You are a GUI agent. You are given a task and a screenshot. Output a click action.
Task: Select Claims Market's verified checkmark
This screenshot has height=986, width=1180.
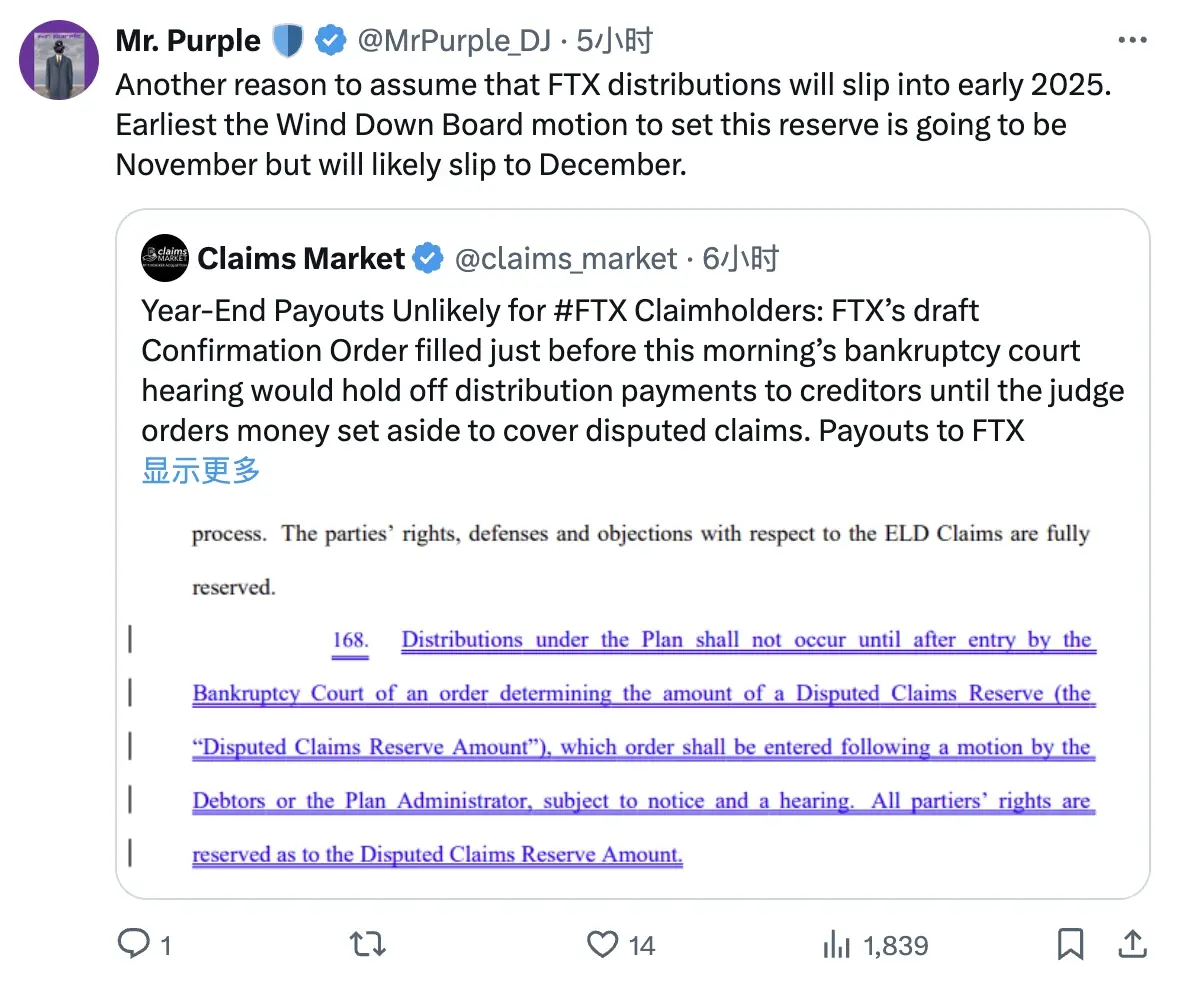pyautogui.click(x=428, y=257)
